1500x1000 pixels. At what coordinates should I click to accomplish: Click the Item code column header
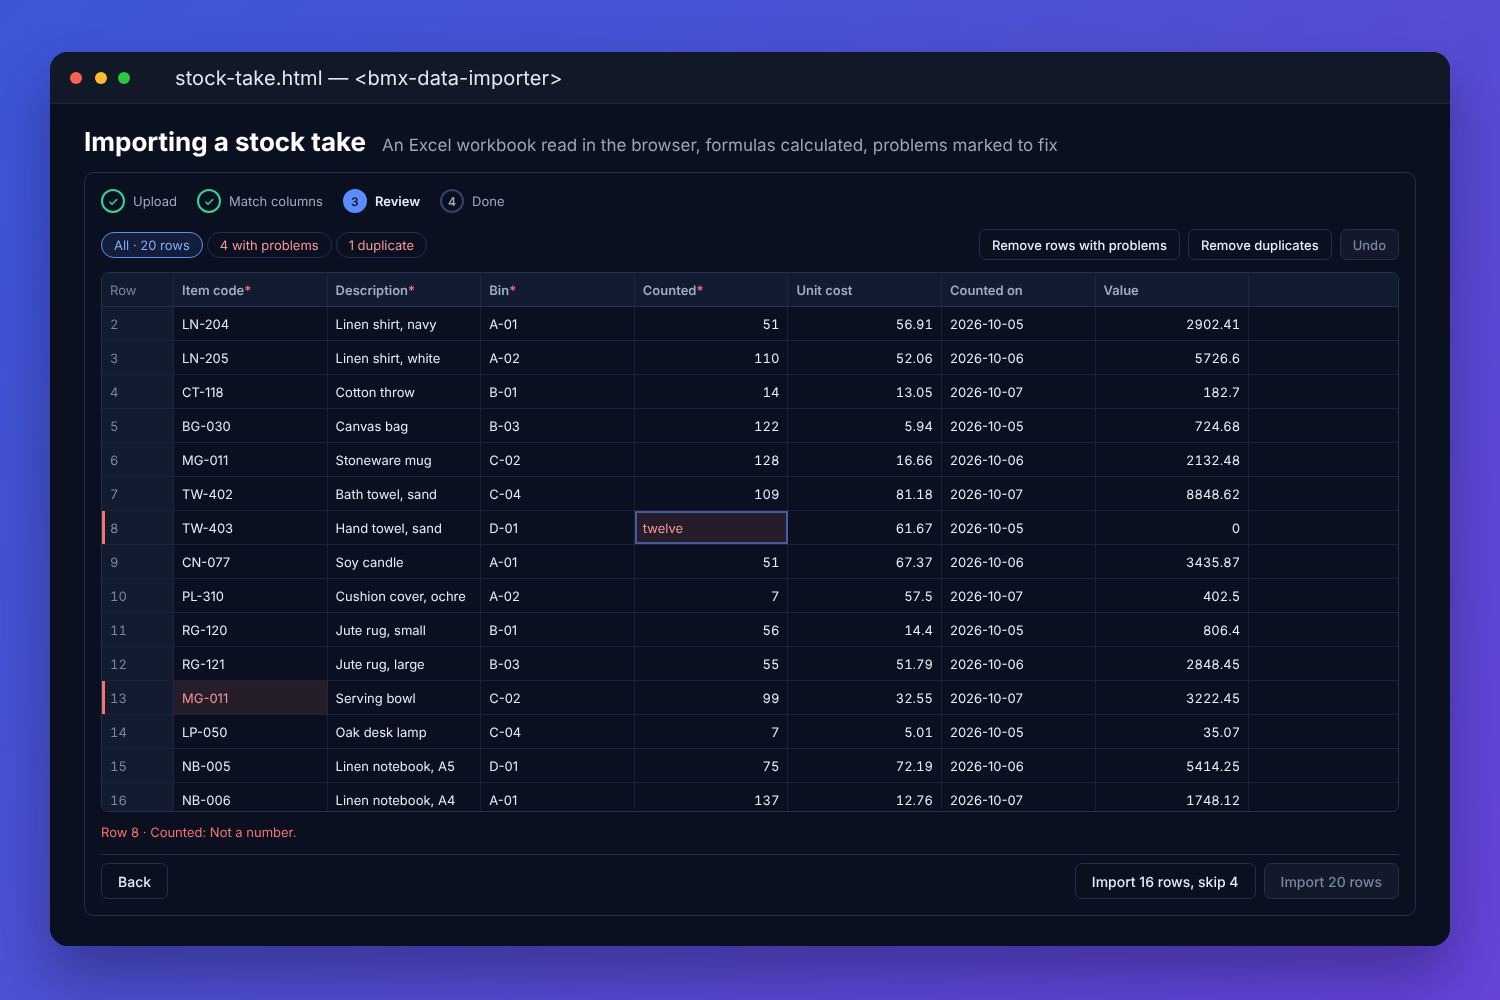click(x=250, y=290)
